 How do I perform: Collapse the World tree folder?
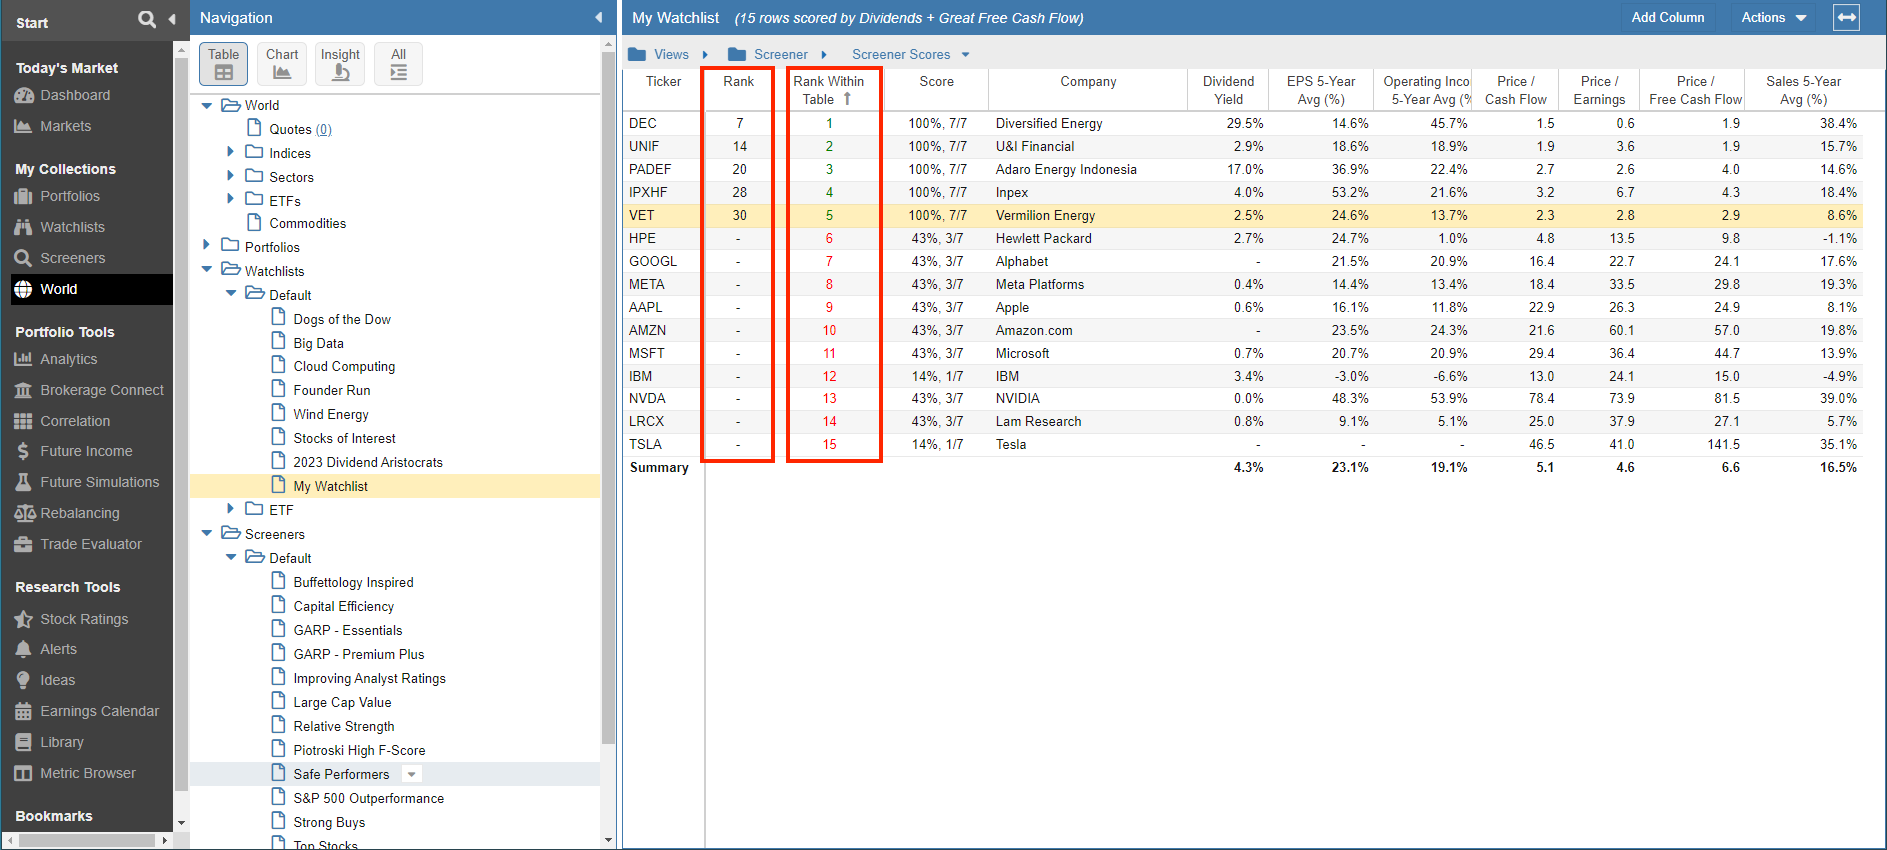[x=207, y=105]
